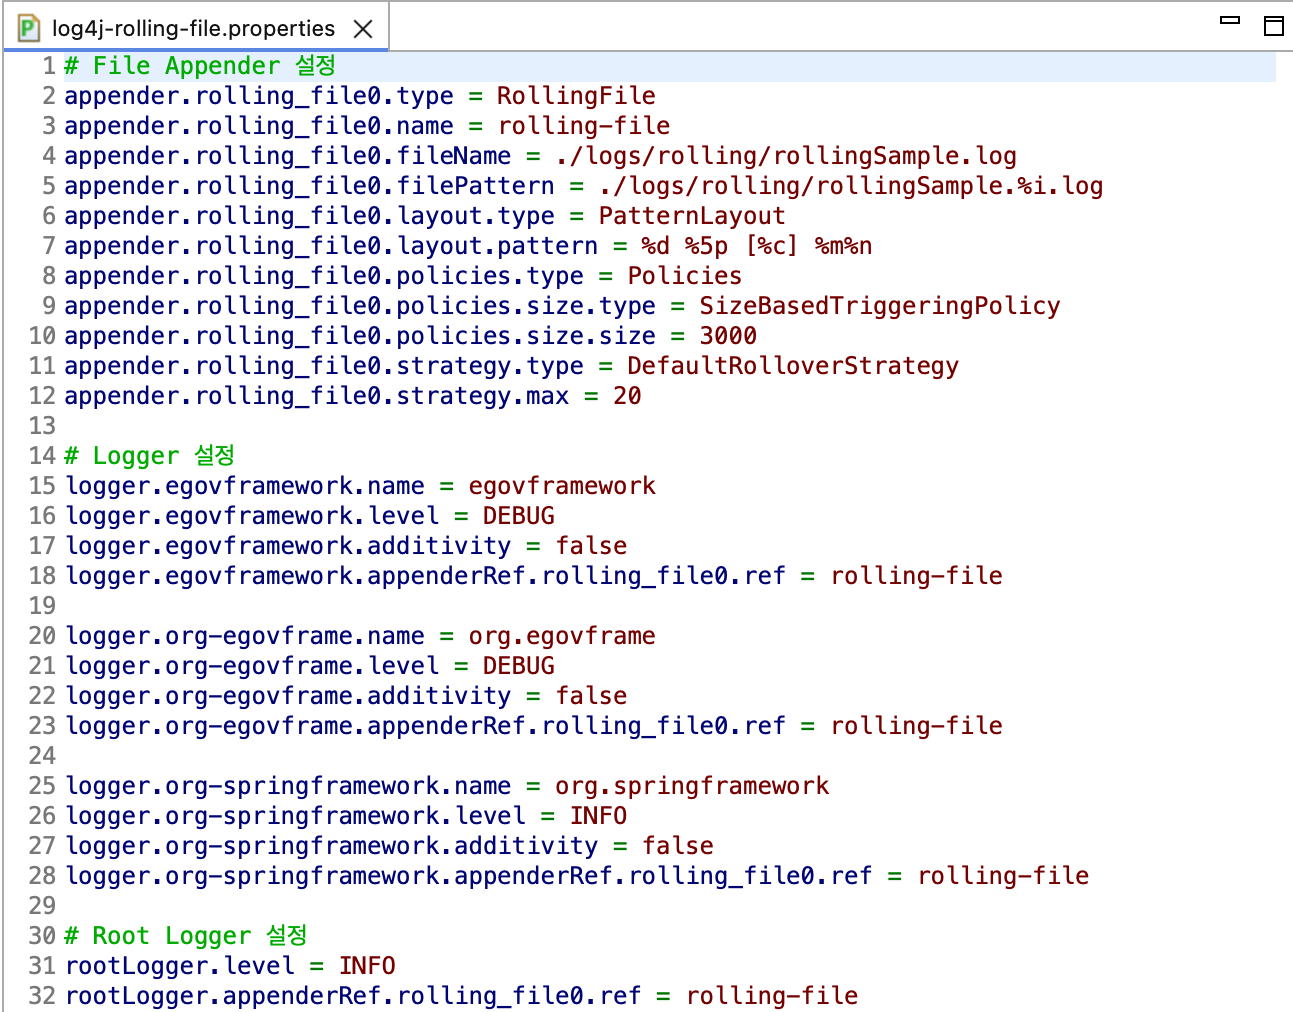Click the ./logs/rolling/rollingSample.log fileName value

[x=785, y=156]
